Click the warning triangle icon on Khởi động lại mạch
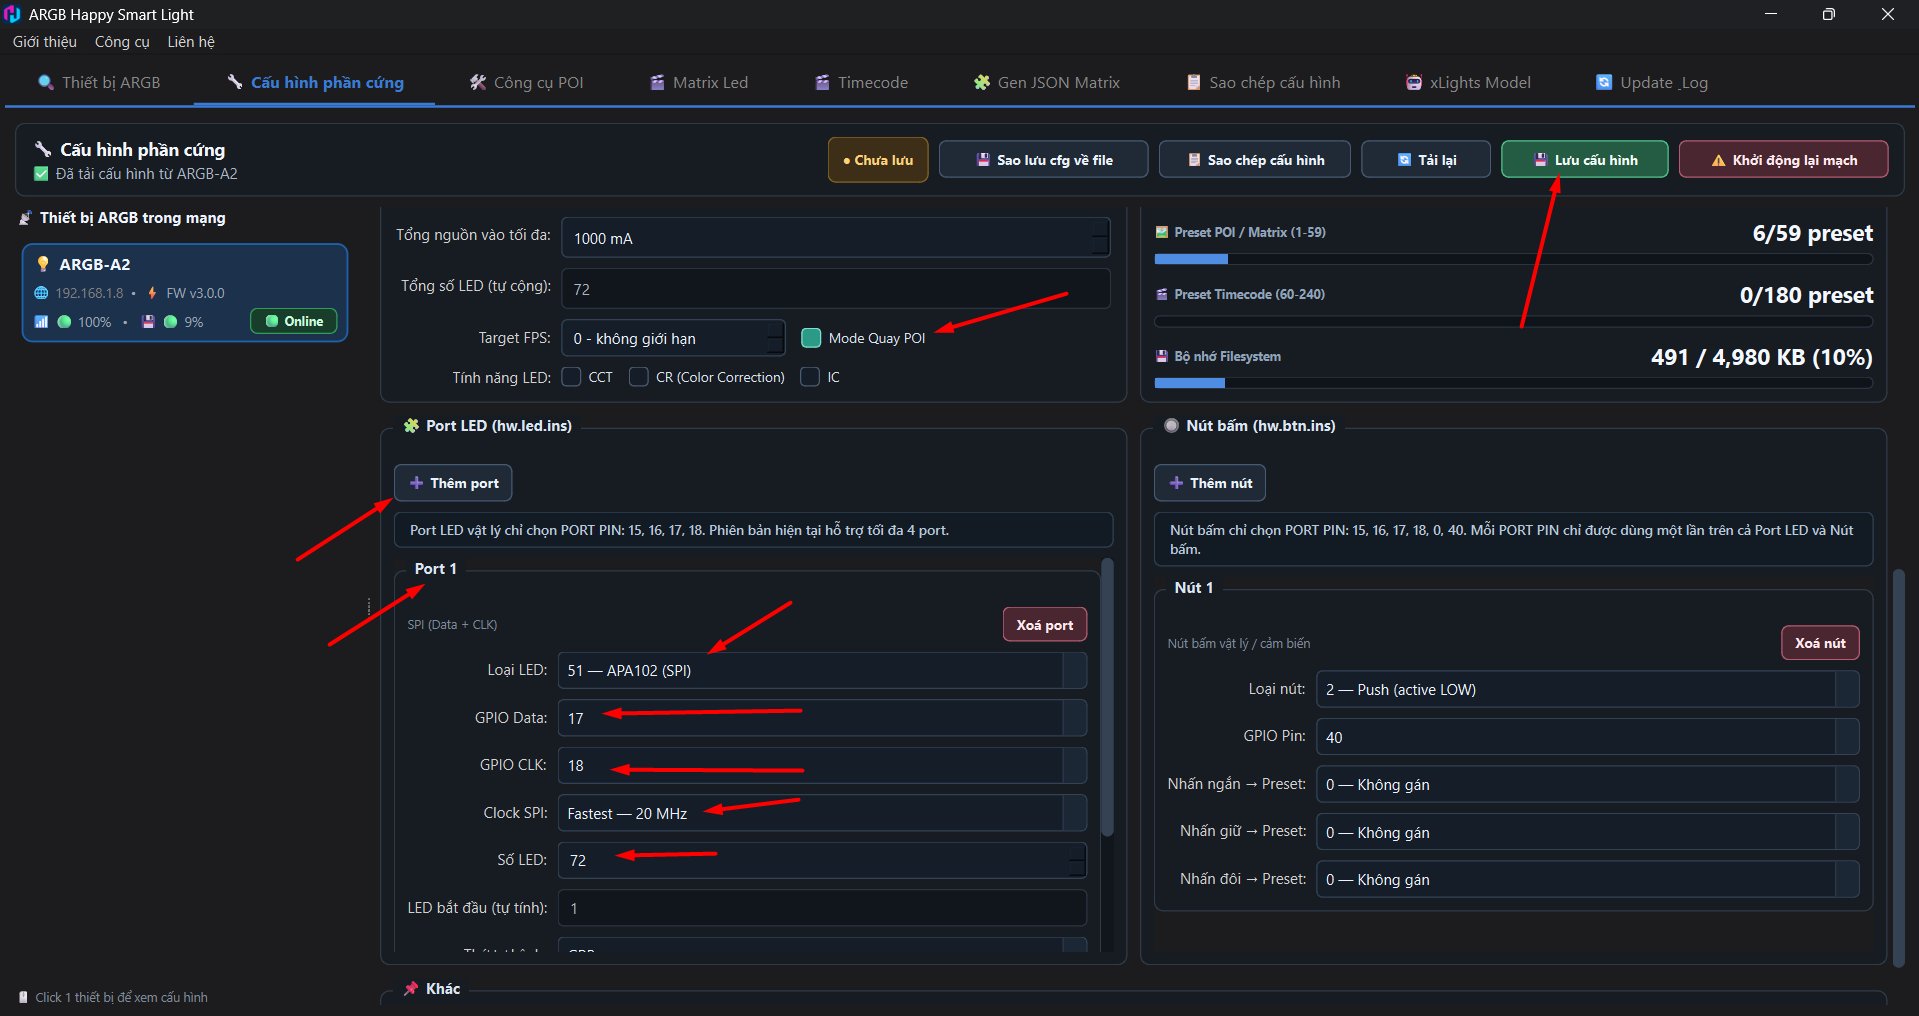This screenshot has height=1016, width=1919. 1719,160
